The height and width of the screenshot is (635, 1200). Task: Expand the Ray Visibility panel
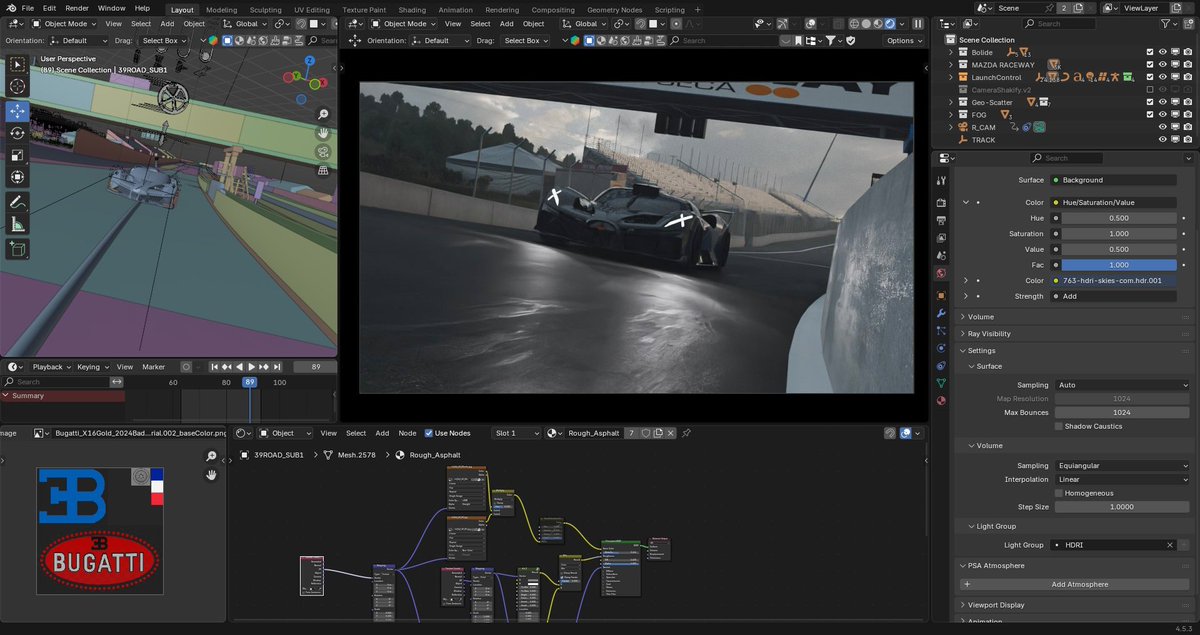pos(989,334)
